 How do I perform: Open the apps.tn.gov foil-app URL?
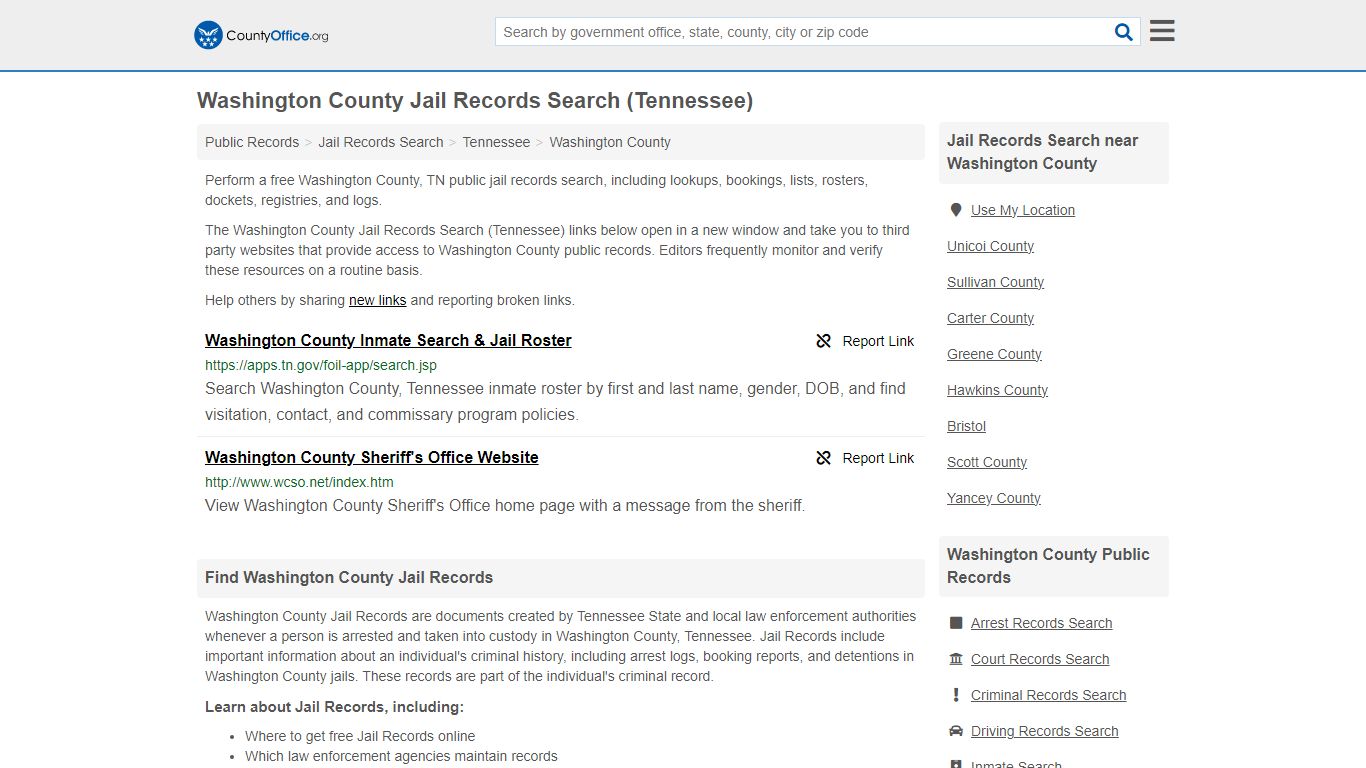(x=321, y=365)
